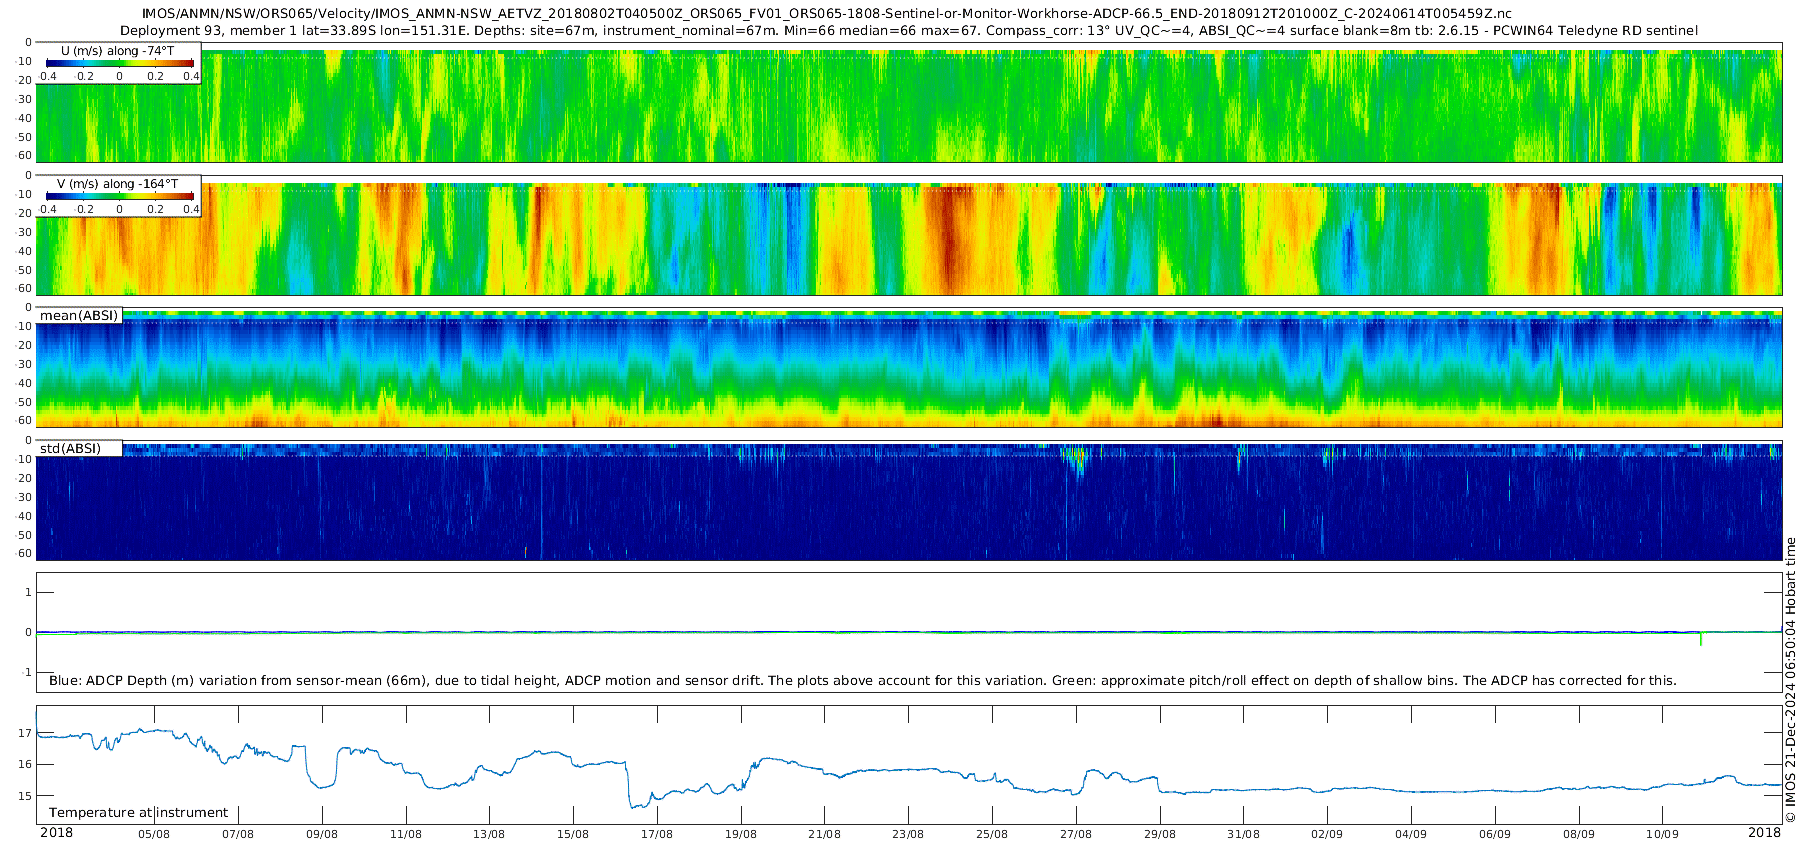This screenshot has height=850, width=1800.
Task: Click the 2018 label at bottom-left
Action: point(56,833)
